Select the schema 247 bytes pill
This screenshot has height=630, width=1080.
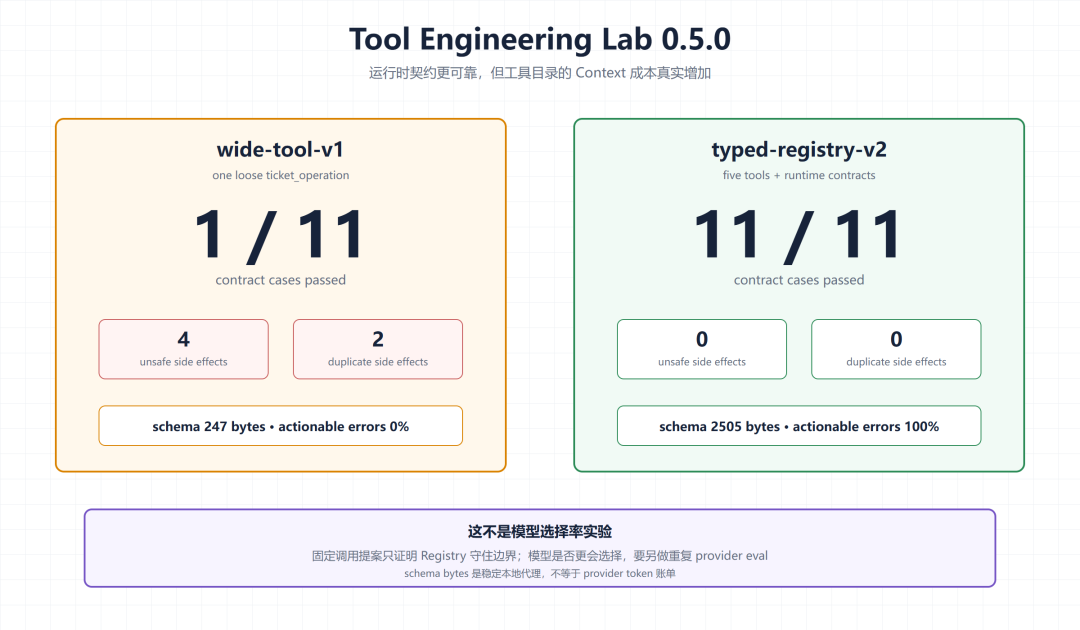(x=280, y=426)
